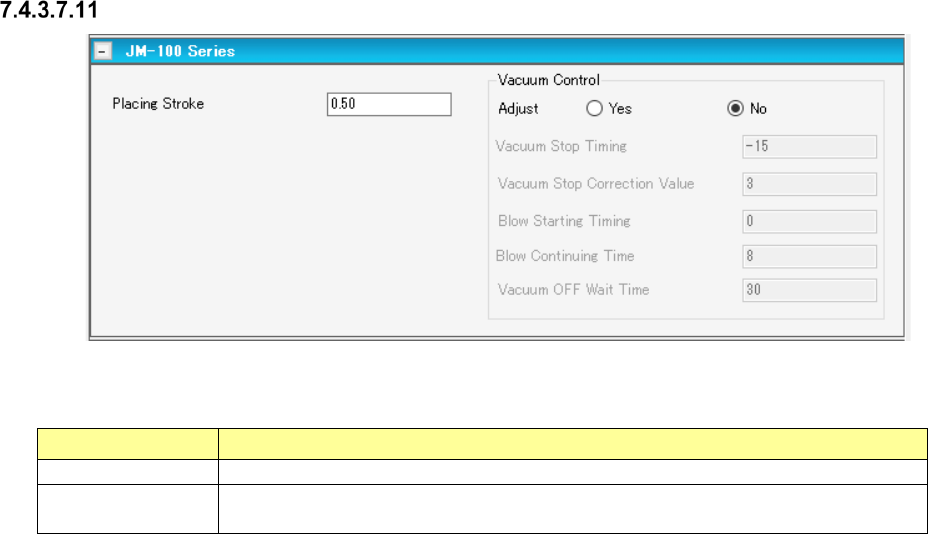The image size is (928, 534).
Task: Click the Vacuum Stop Timing field
Action: click(809, 147)
